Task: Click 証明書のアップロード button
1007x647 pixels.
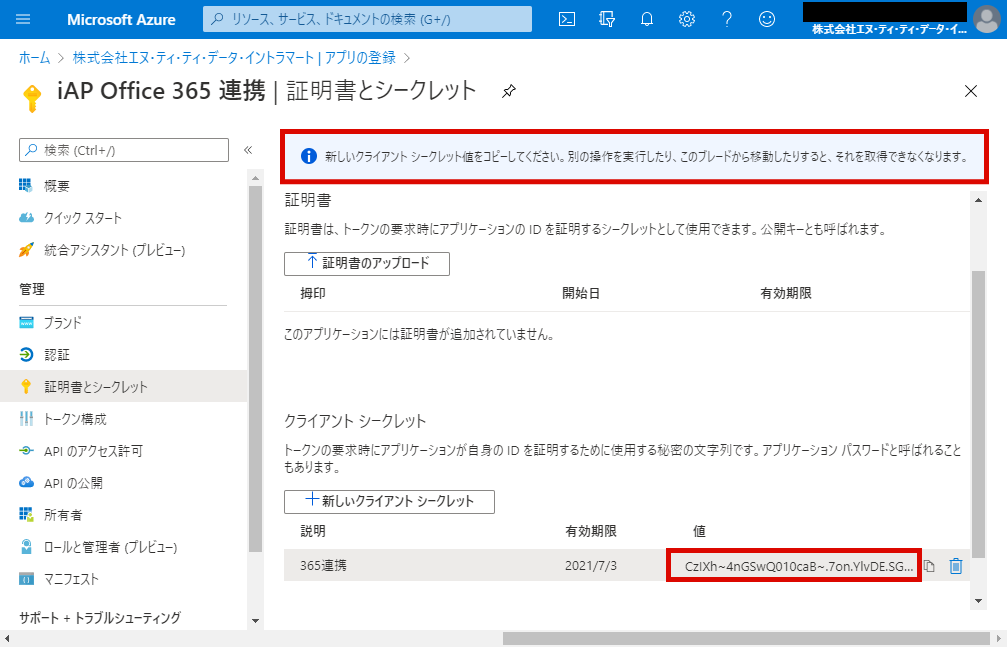Action: pos(367,263)
